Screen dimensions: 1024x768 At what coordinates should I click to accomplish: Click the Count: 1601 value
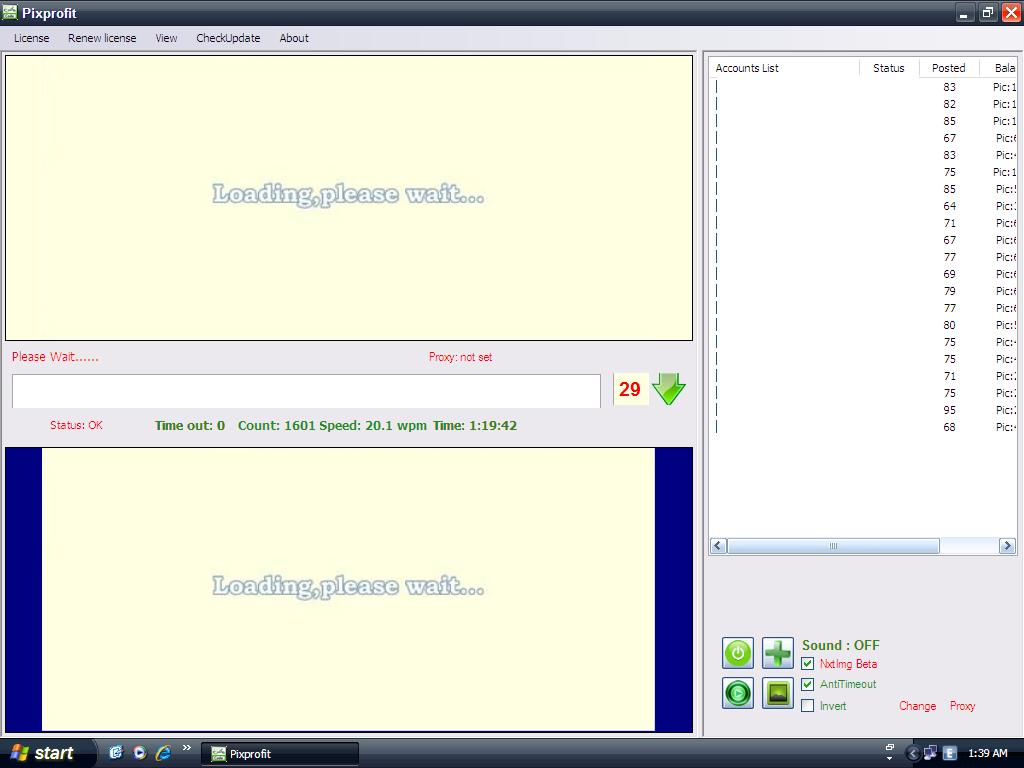(x=276, y=426)
